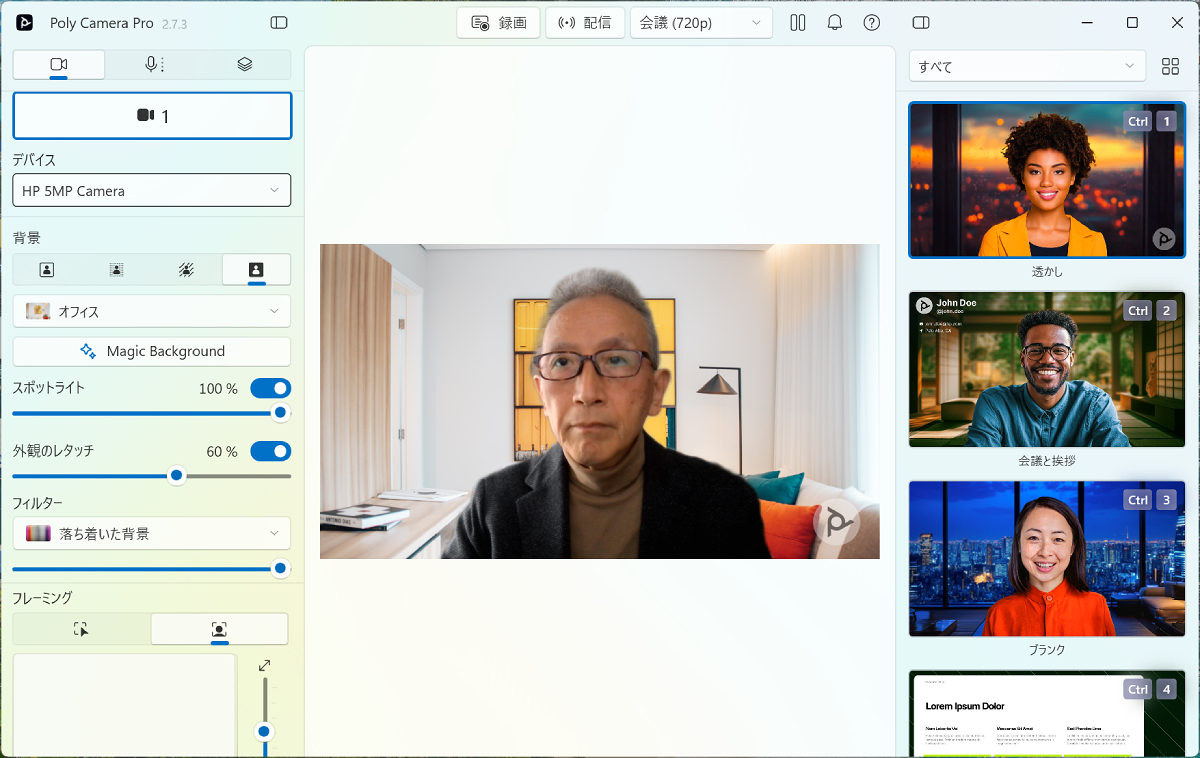Image resolution: width=1200 pixels, height=758 pixels.
Task: Toggle the left sidebar panel icon
Action: 279,22
